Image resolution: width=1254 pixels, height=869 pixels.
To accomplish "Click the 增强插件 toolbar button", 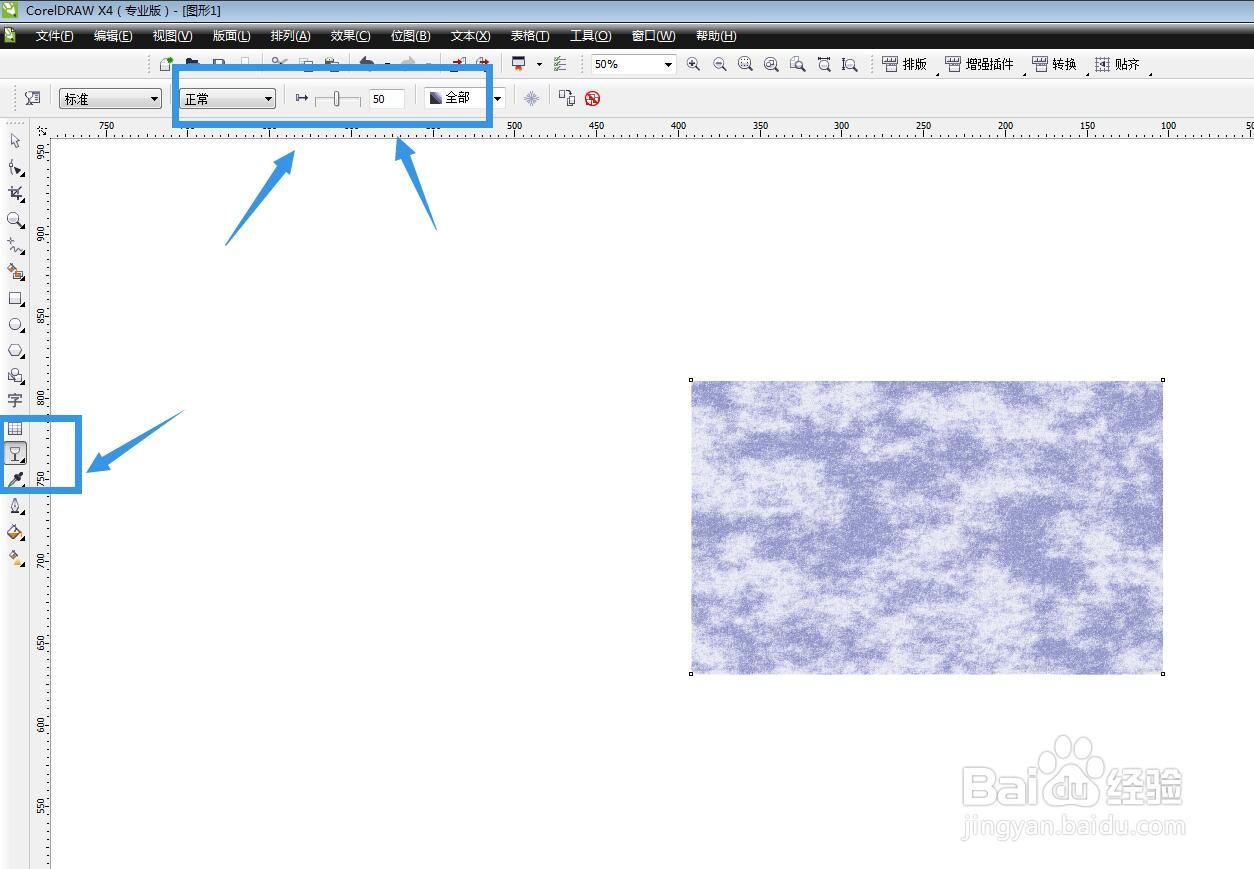I will tap(979, 64).
